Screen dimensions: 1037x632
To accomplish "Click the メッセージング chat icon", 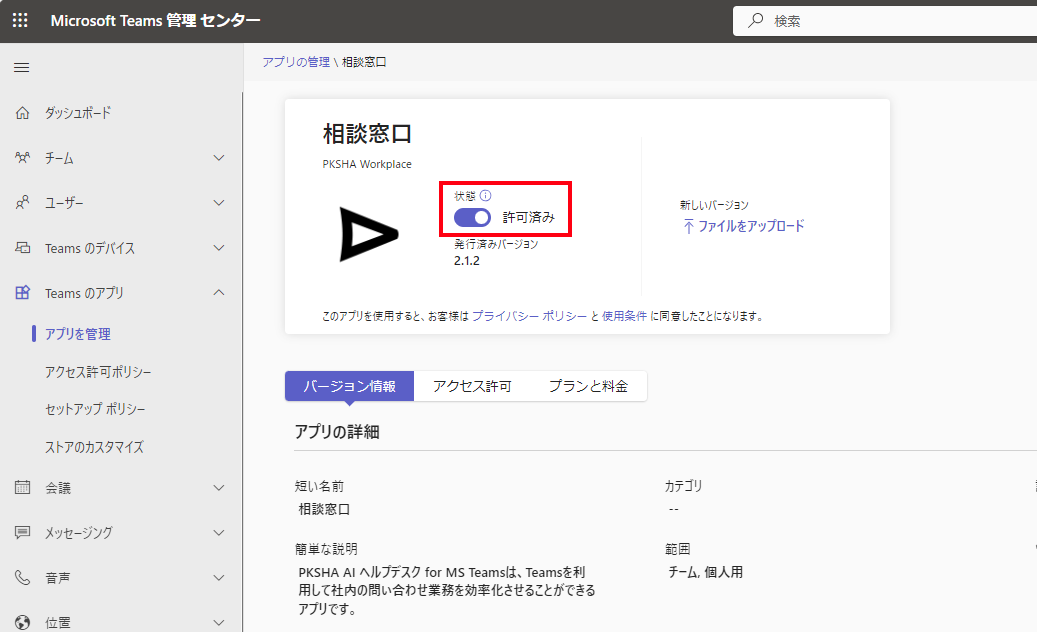I will pyautogui.click(x=22, y=533).
